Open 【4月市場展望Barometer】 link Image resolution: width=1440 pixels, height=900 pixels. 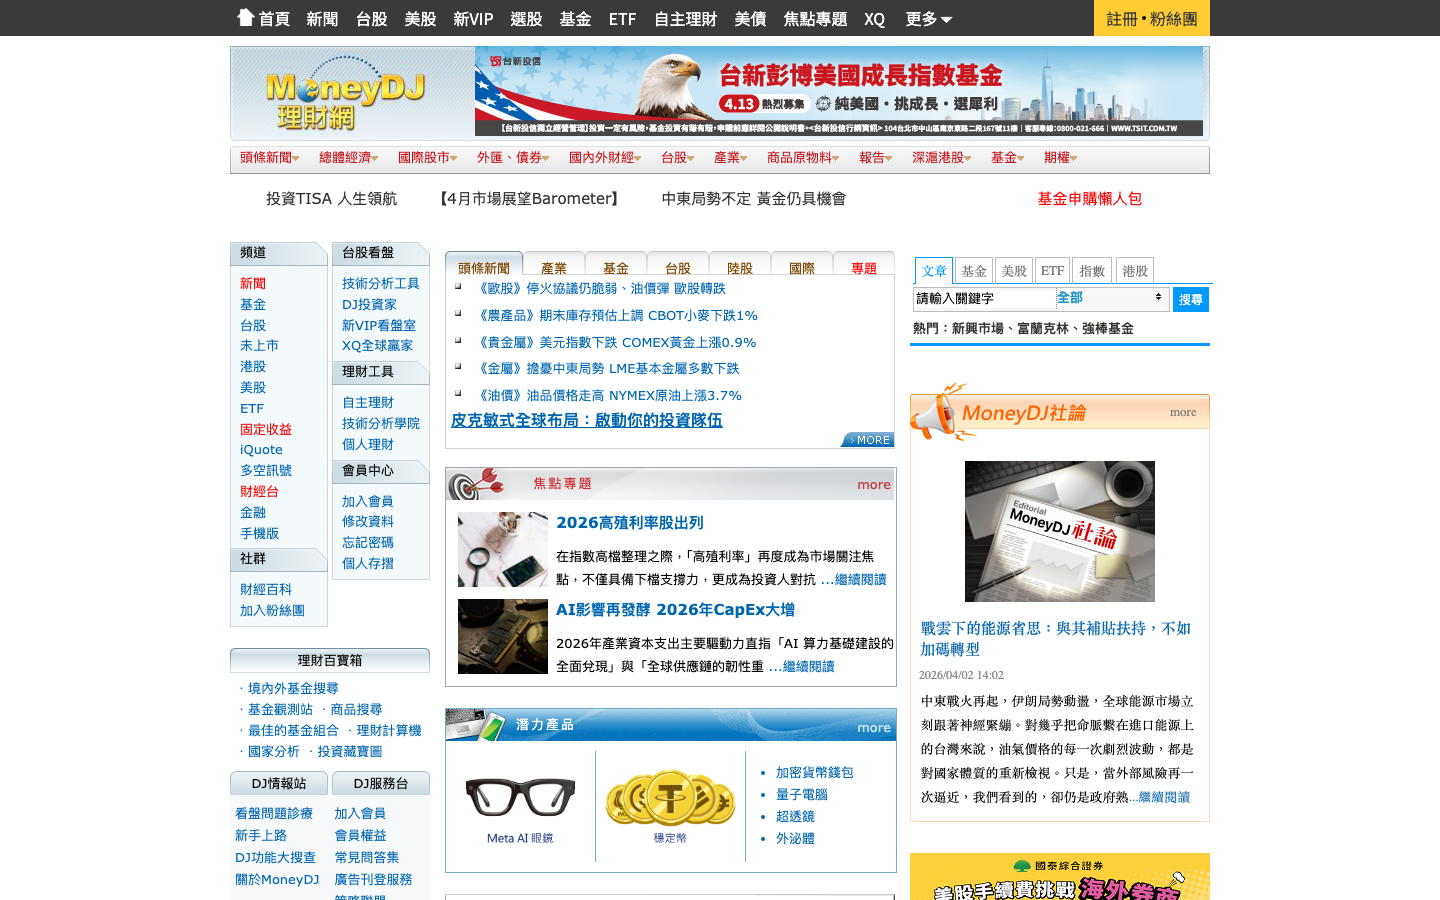tap(530, 199)
